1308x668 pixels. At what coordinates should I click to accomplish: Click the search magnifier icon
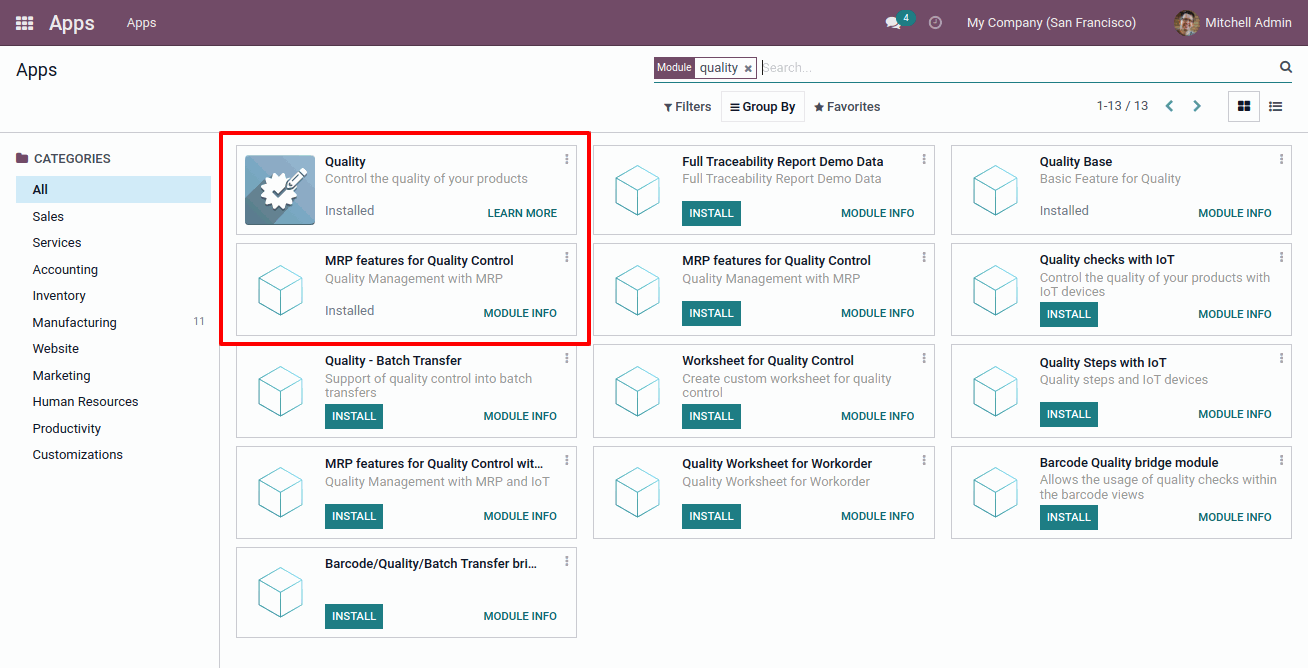[x=1286, y=67]
